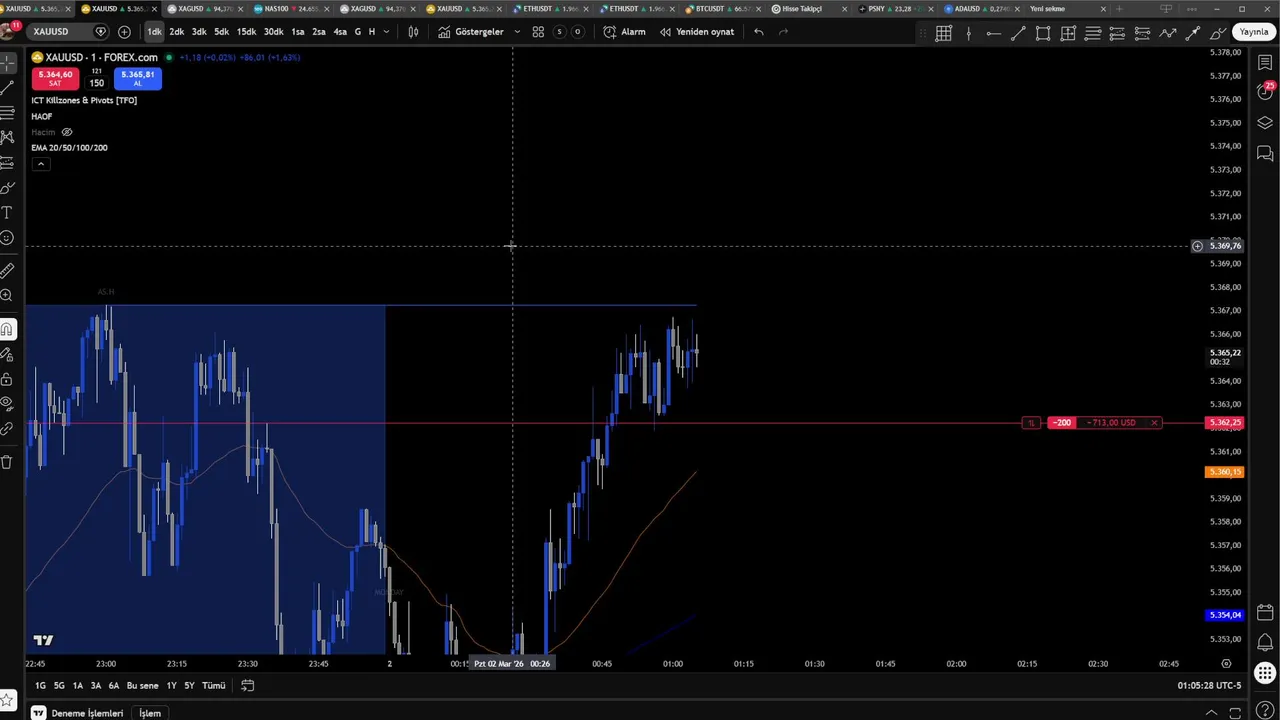Click the undo arrow
The image size is (1280, 720).
point(759,32)
